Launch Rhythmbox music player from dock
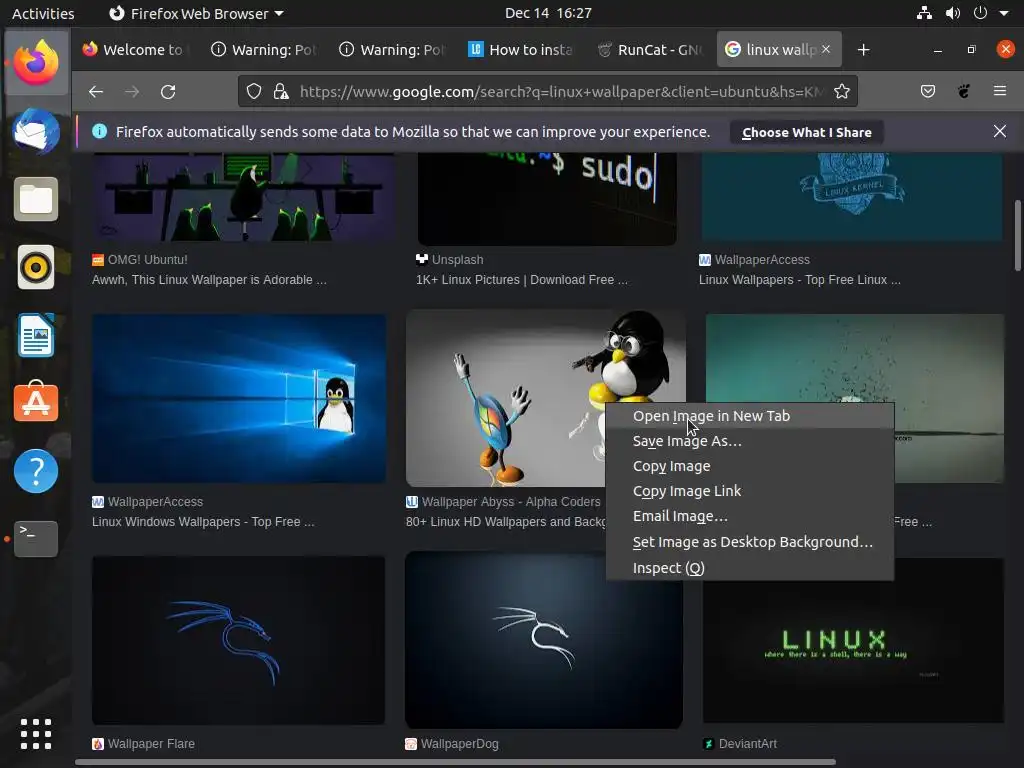1024x768 pixels. click(x=36, y=267)
